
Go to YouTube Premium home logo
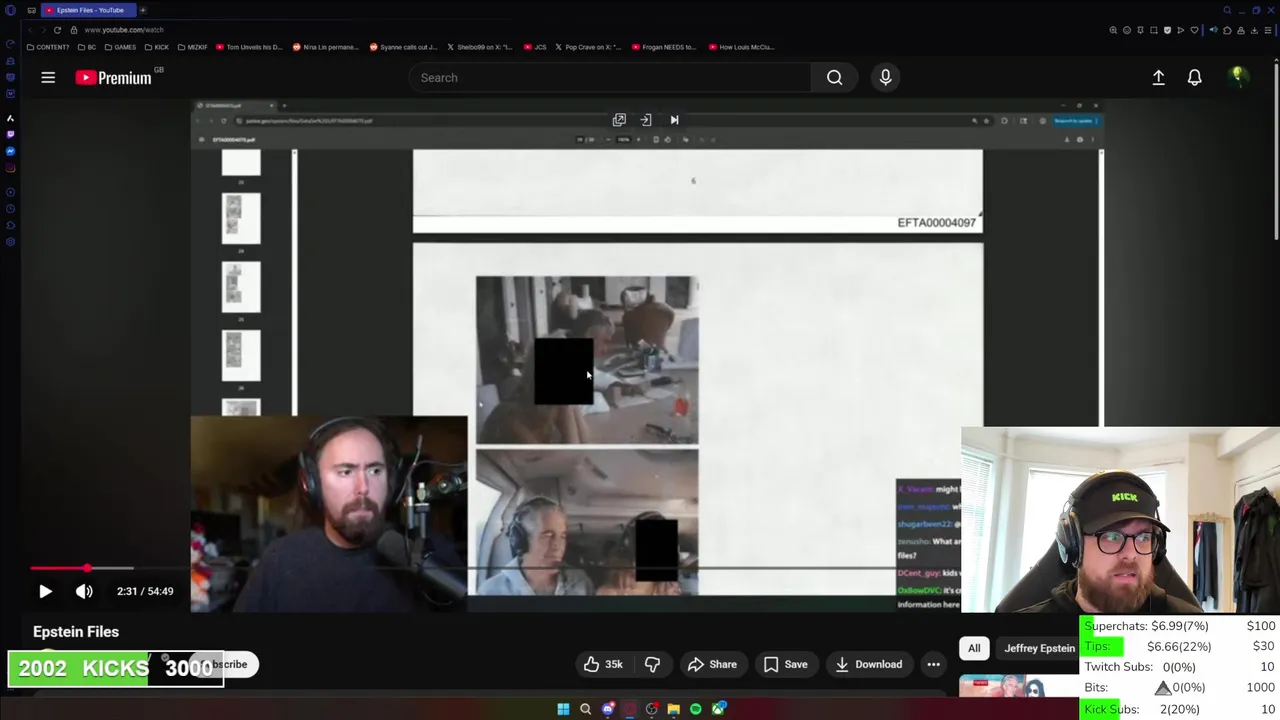pyautogui.click(x=113, y=78)
